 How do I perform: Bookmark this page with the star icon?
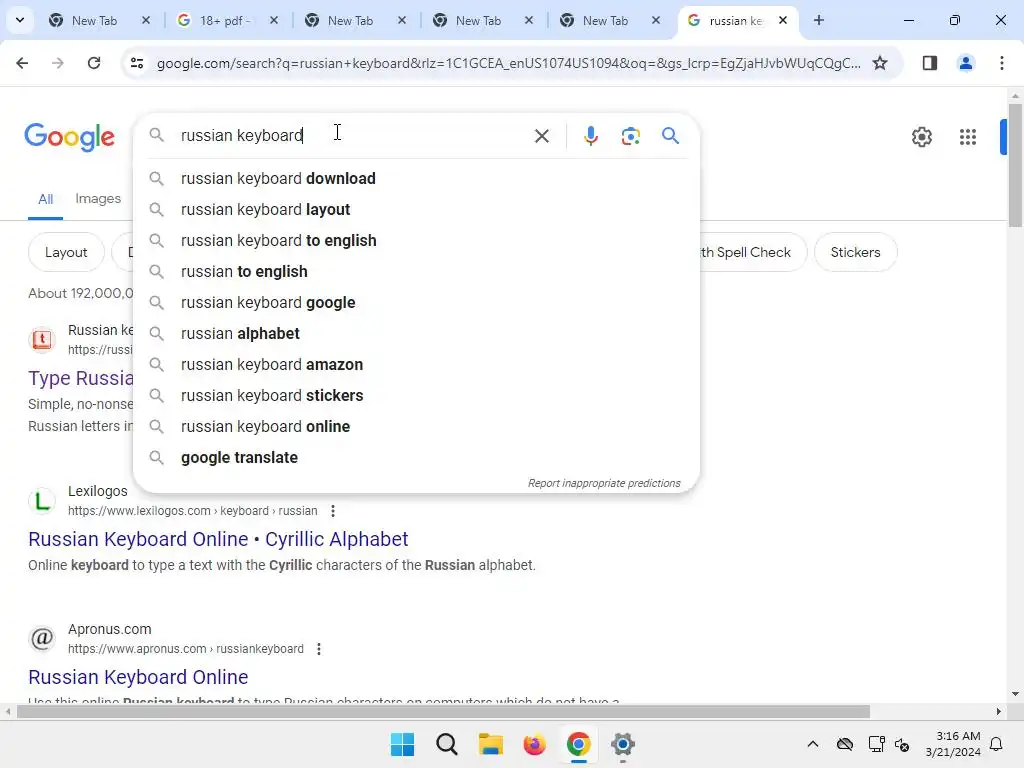click(x=880, y=63)
